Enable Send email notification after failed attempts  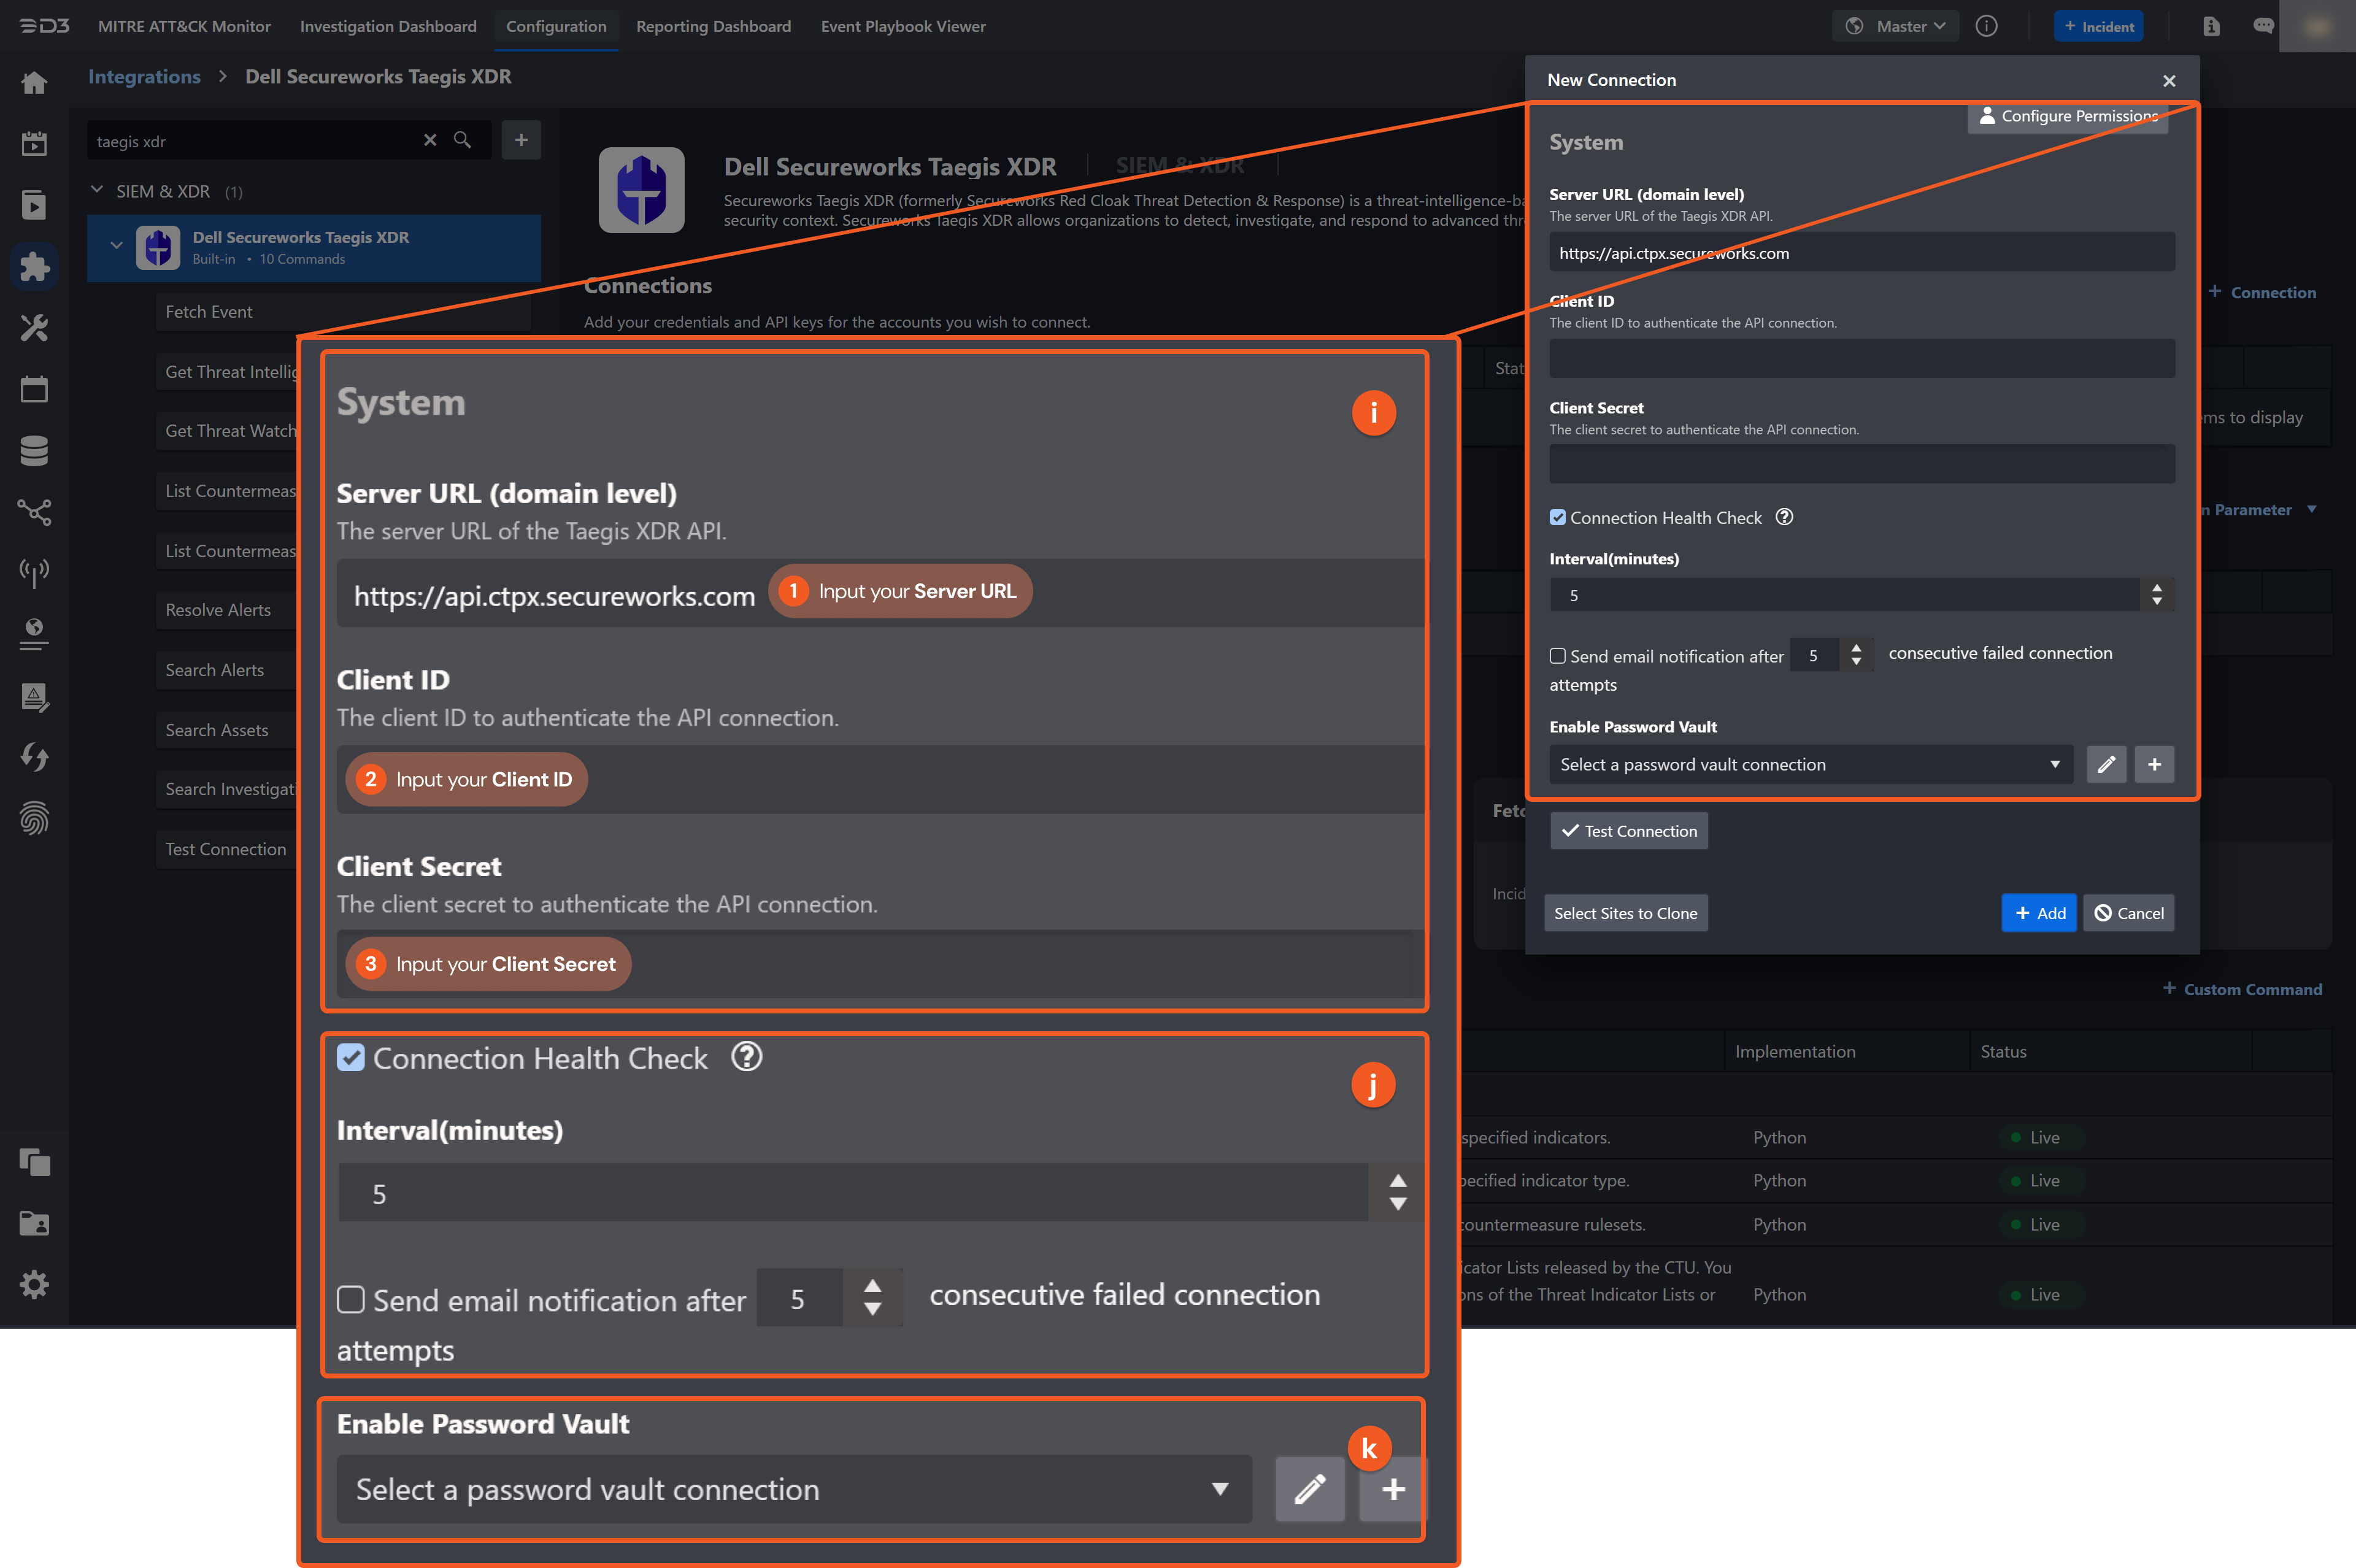tap(351, 1299)
